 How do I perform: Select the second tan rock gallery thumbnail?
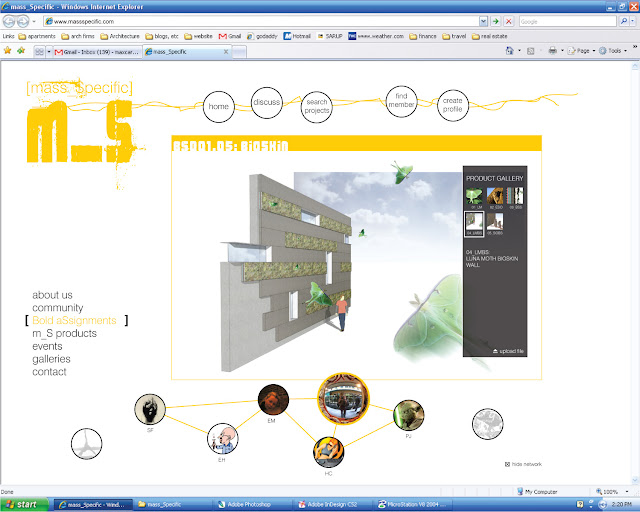point(495,196)
